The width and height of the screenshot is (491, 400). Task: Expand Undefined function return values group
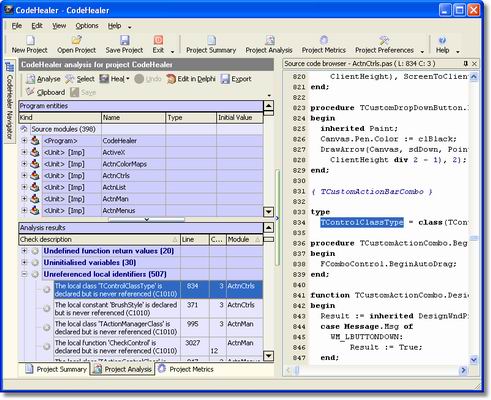(24, 251)
